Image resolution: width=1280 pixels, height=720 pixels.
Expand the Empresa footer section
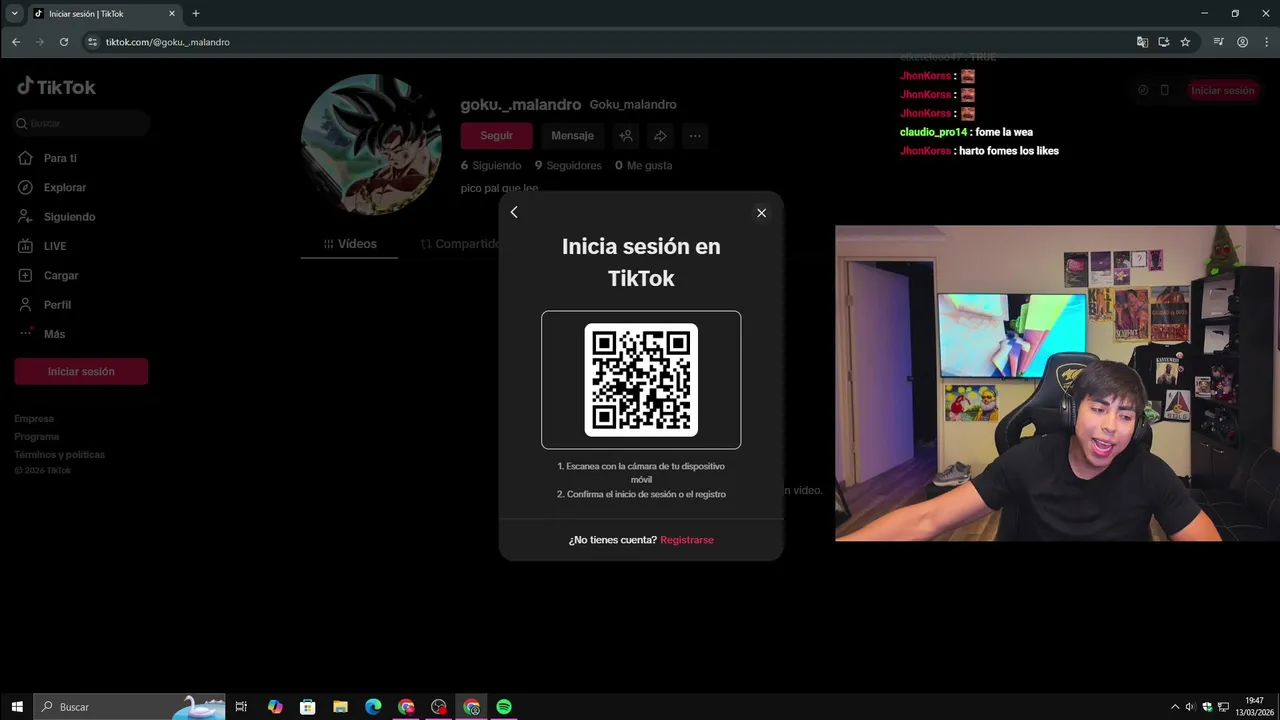[34, 419]
